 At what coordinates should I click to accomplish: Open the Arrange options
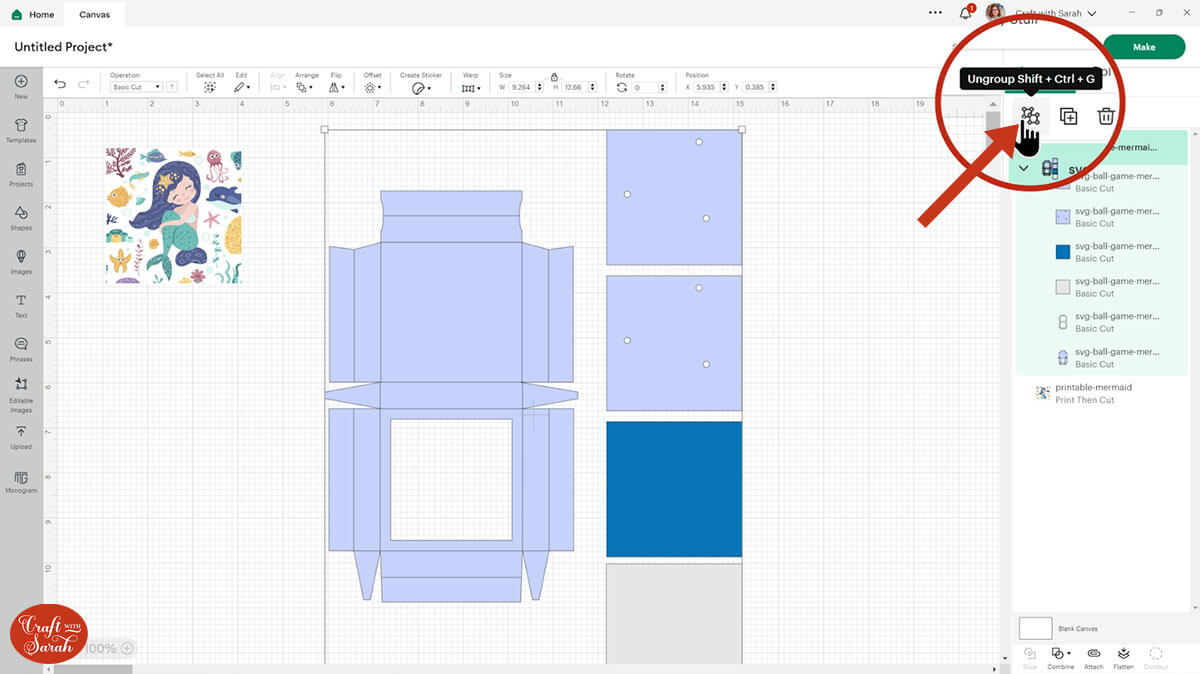click(305, 87)
